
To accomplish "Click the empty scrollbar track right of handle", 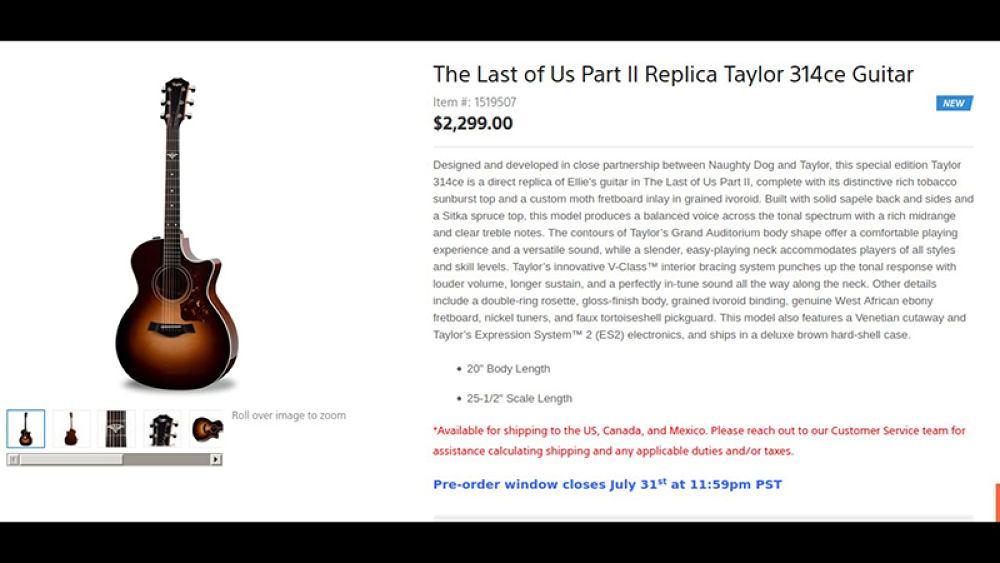I will pos(166,459).
